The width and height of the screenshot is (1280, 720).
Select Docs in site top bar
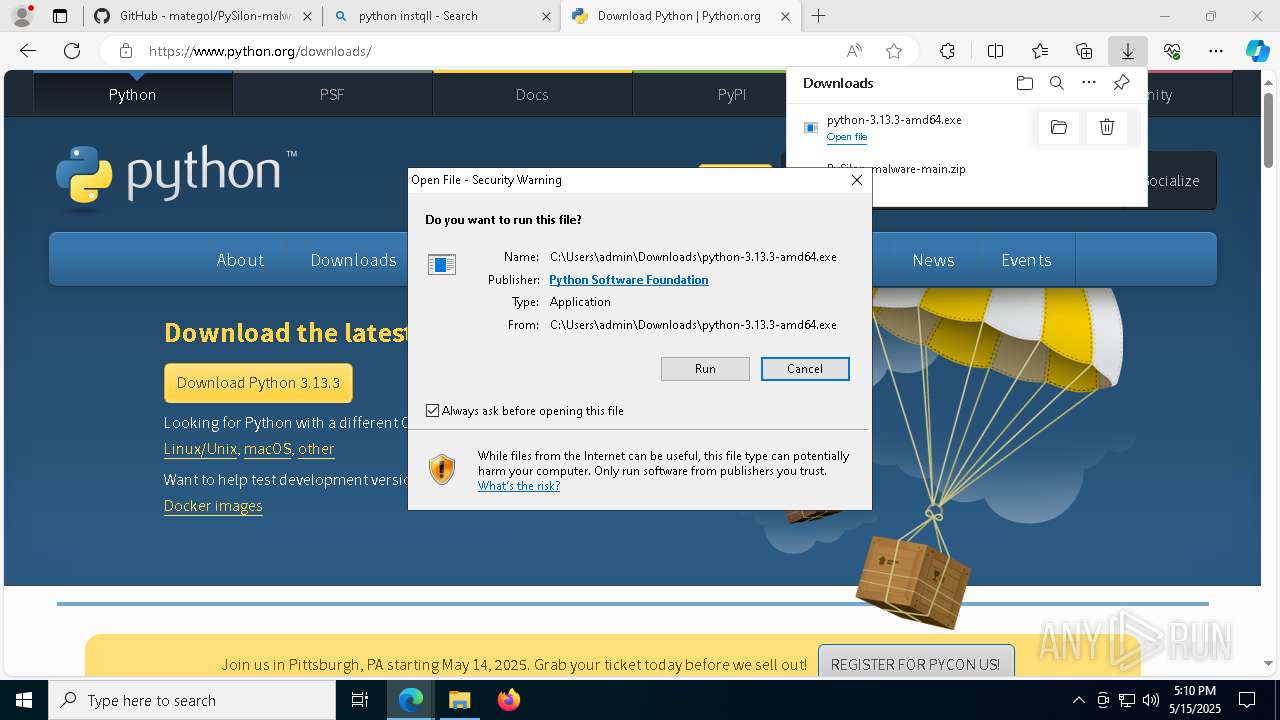[x=532, y=94]
